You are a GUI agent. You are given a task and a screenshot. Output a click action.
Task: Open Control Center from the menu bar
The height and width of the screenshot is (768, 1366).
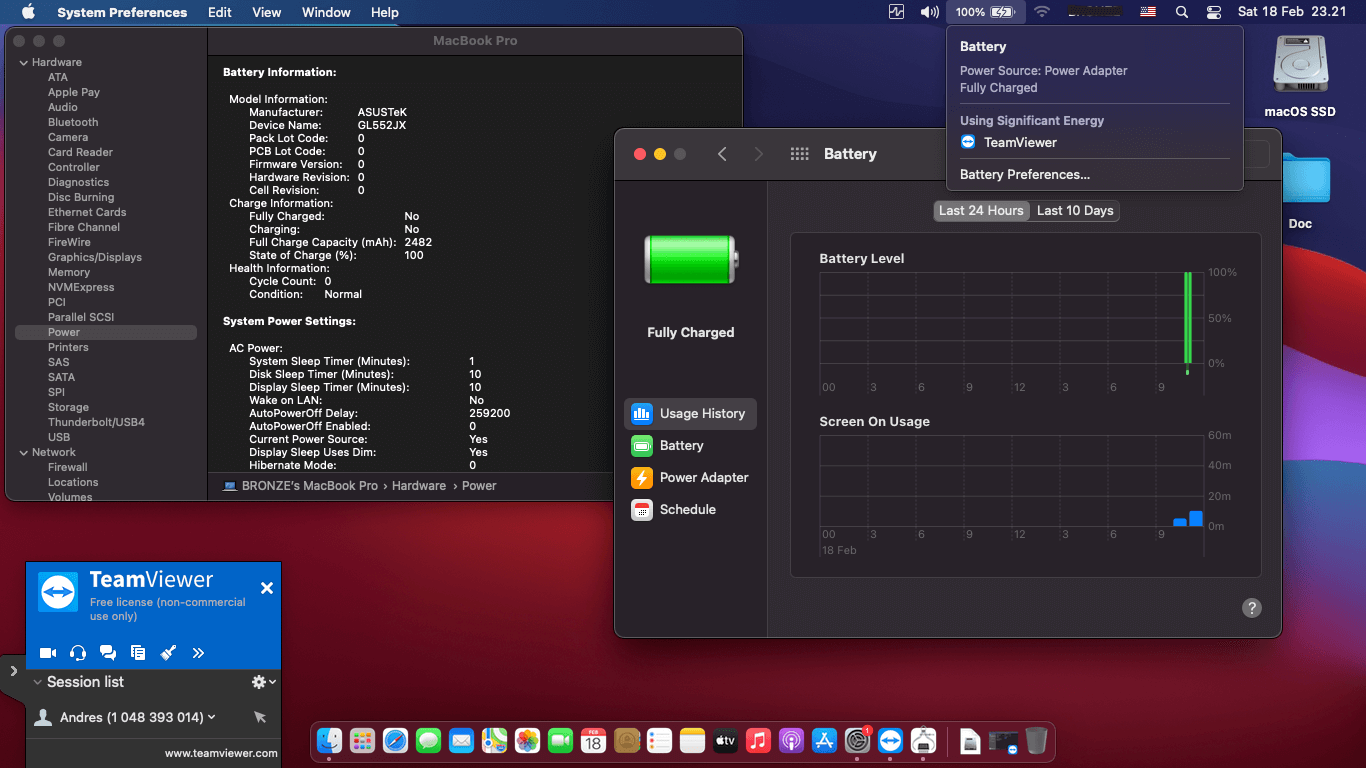pyautogui.click(x=1214, y=12)
